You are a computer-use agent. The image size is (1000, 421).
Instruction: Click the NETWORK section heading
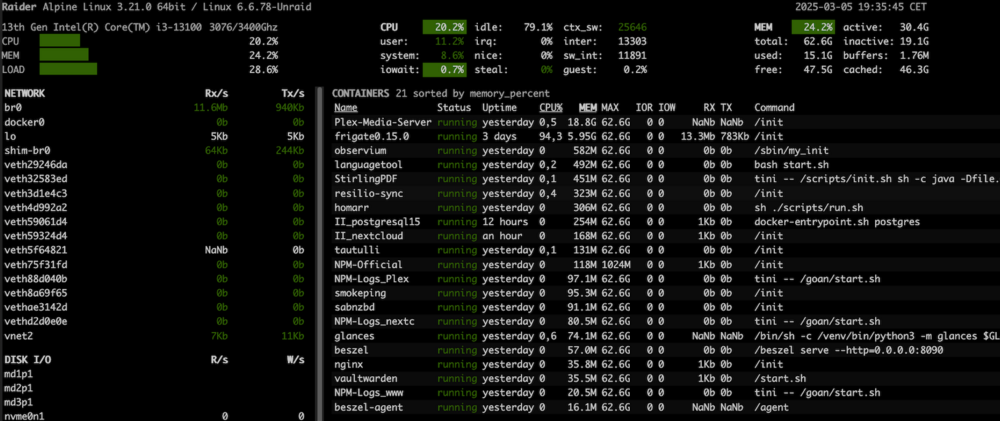[24, 93]
